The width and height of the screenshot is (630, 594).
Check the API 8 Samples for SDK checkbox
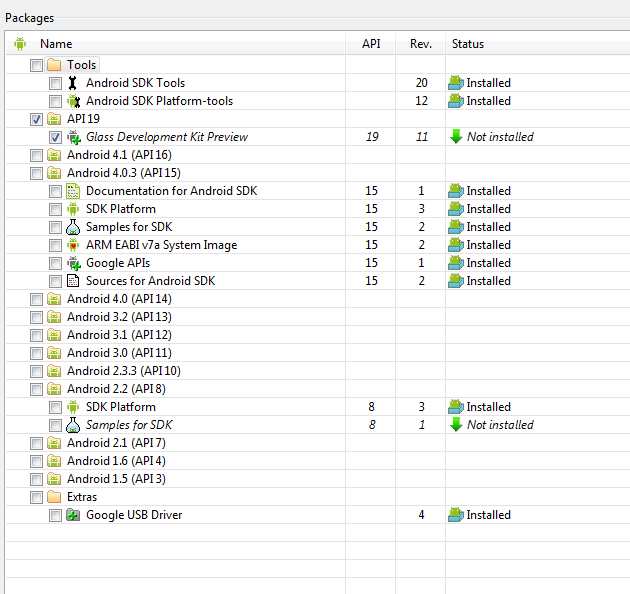pyautogui.click(x=55, y=425)
